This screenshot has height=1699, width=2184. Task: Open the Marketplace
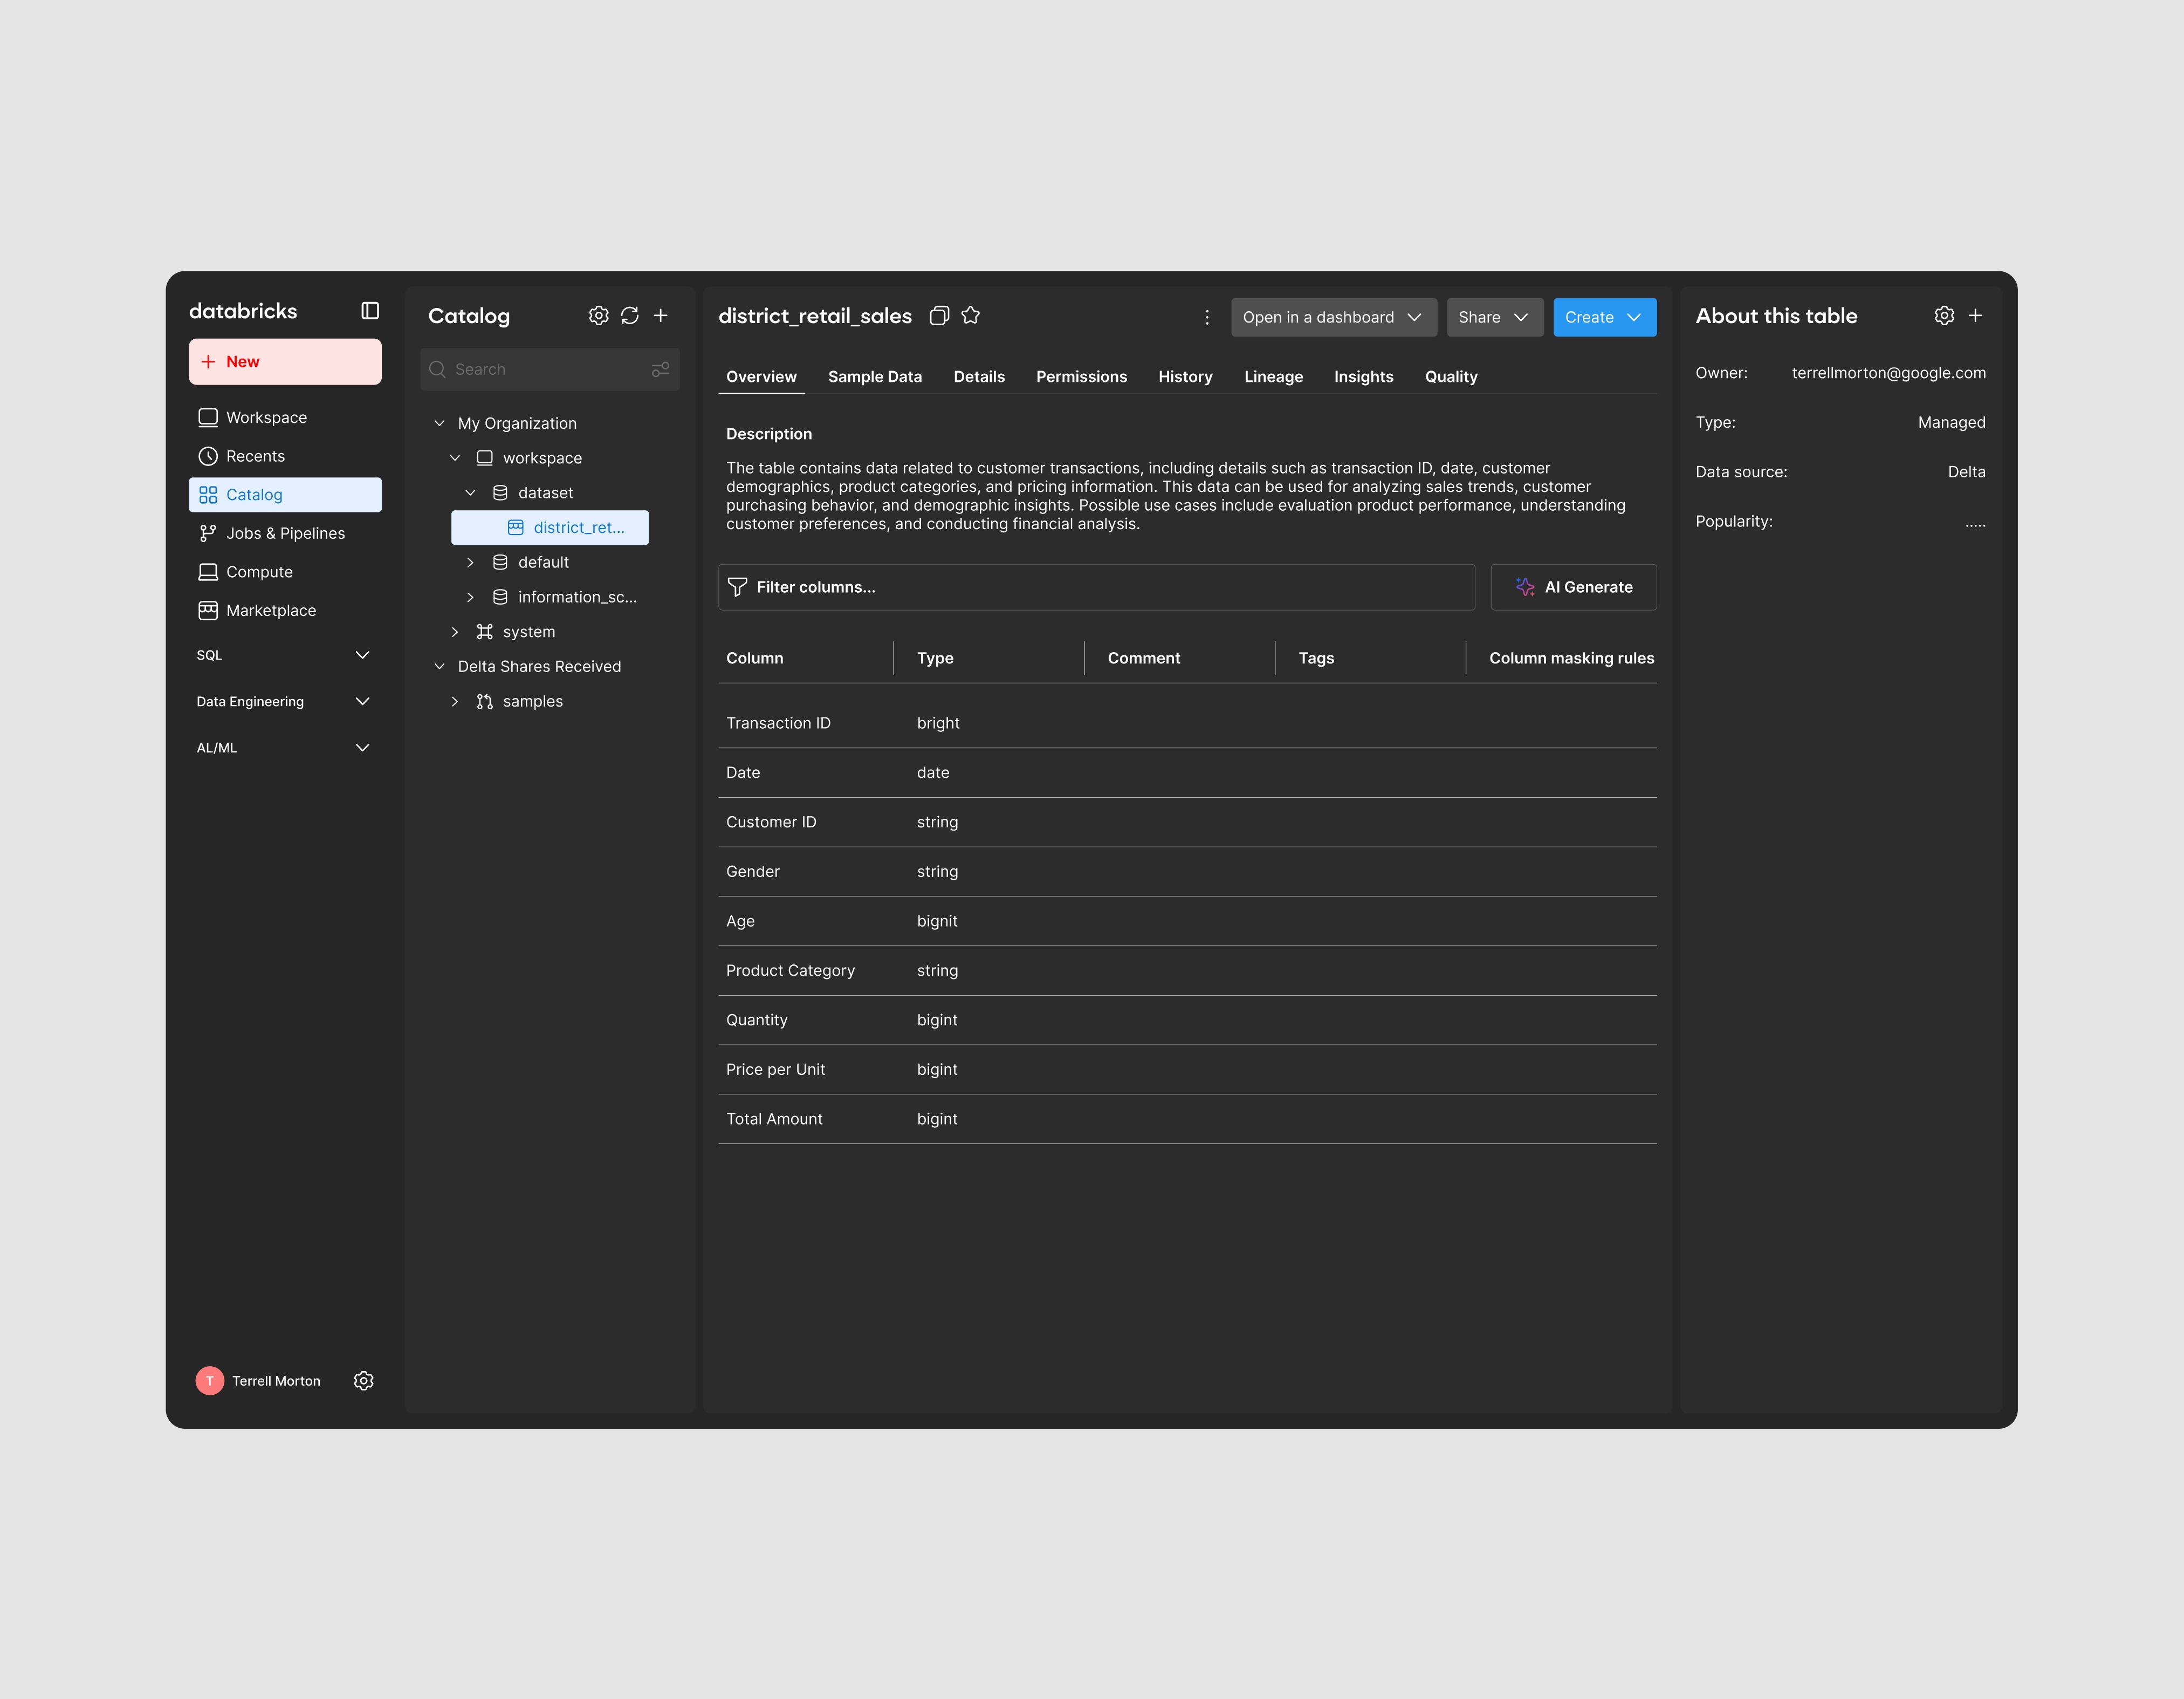pos(270,610)
